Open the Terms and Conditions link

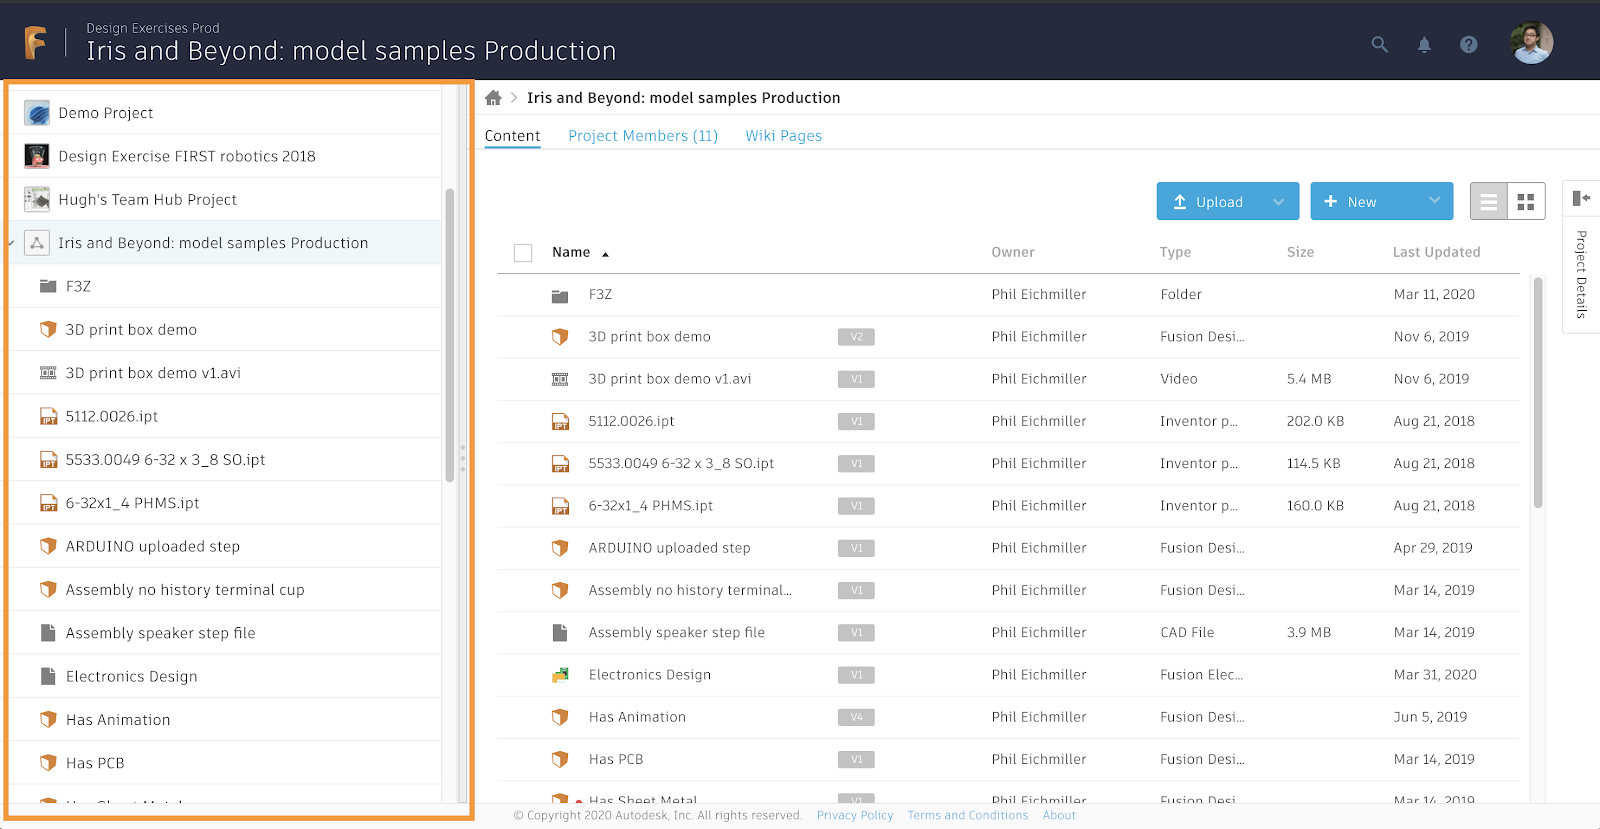point(968,815)
